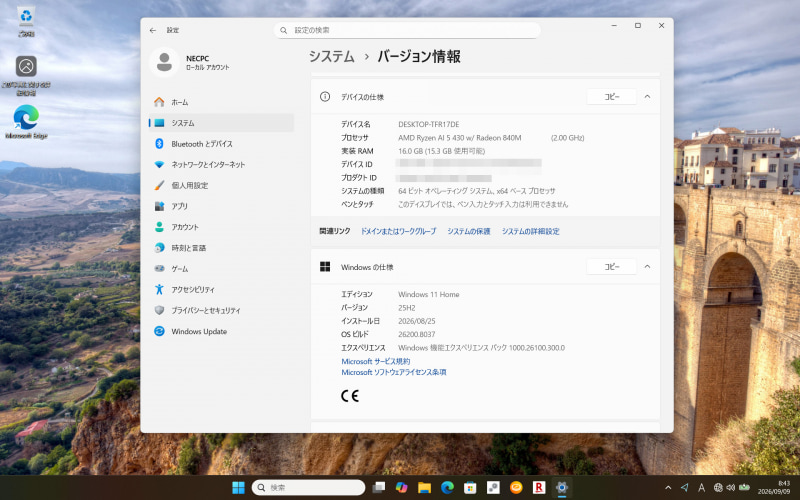
Task: Open 個人用設定 personalization page
Action: pos(221,185)
